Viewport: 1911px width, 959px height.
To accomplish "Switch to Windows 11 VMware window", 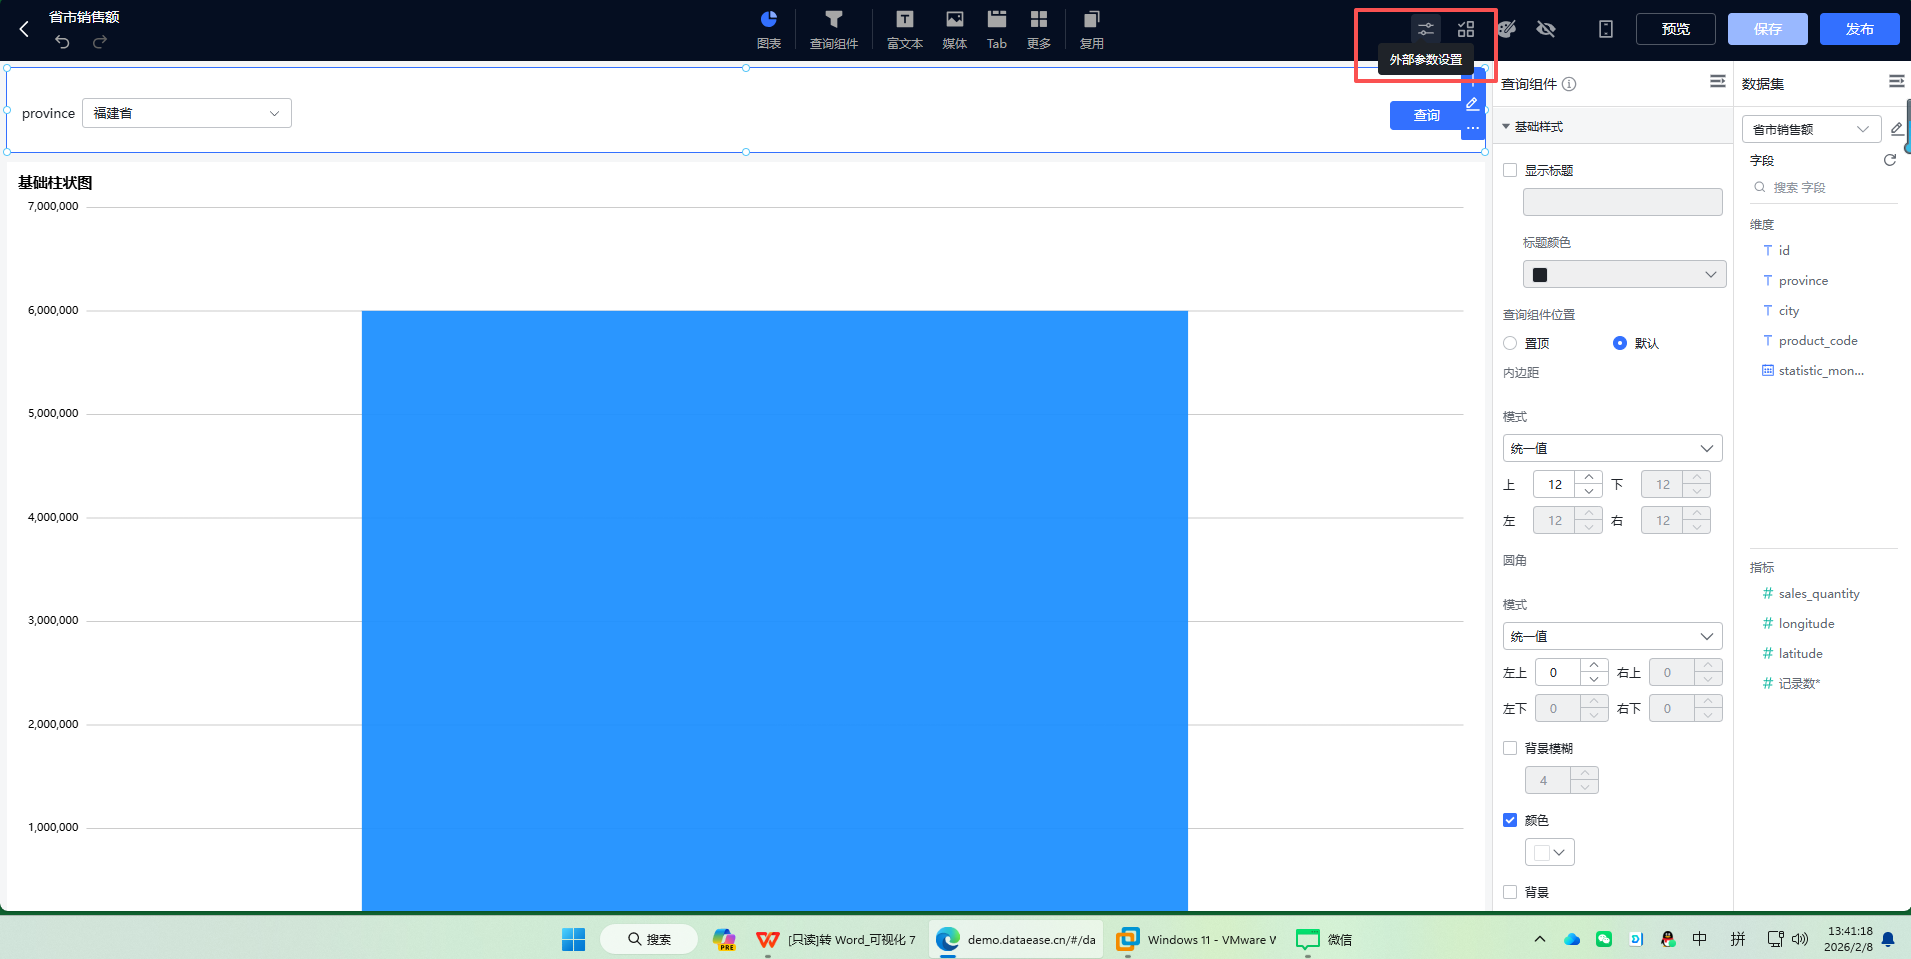I will point(1197,939).
